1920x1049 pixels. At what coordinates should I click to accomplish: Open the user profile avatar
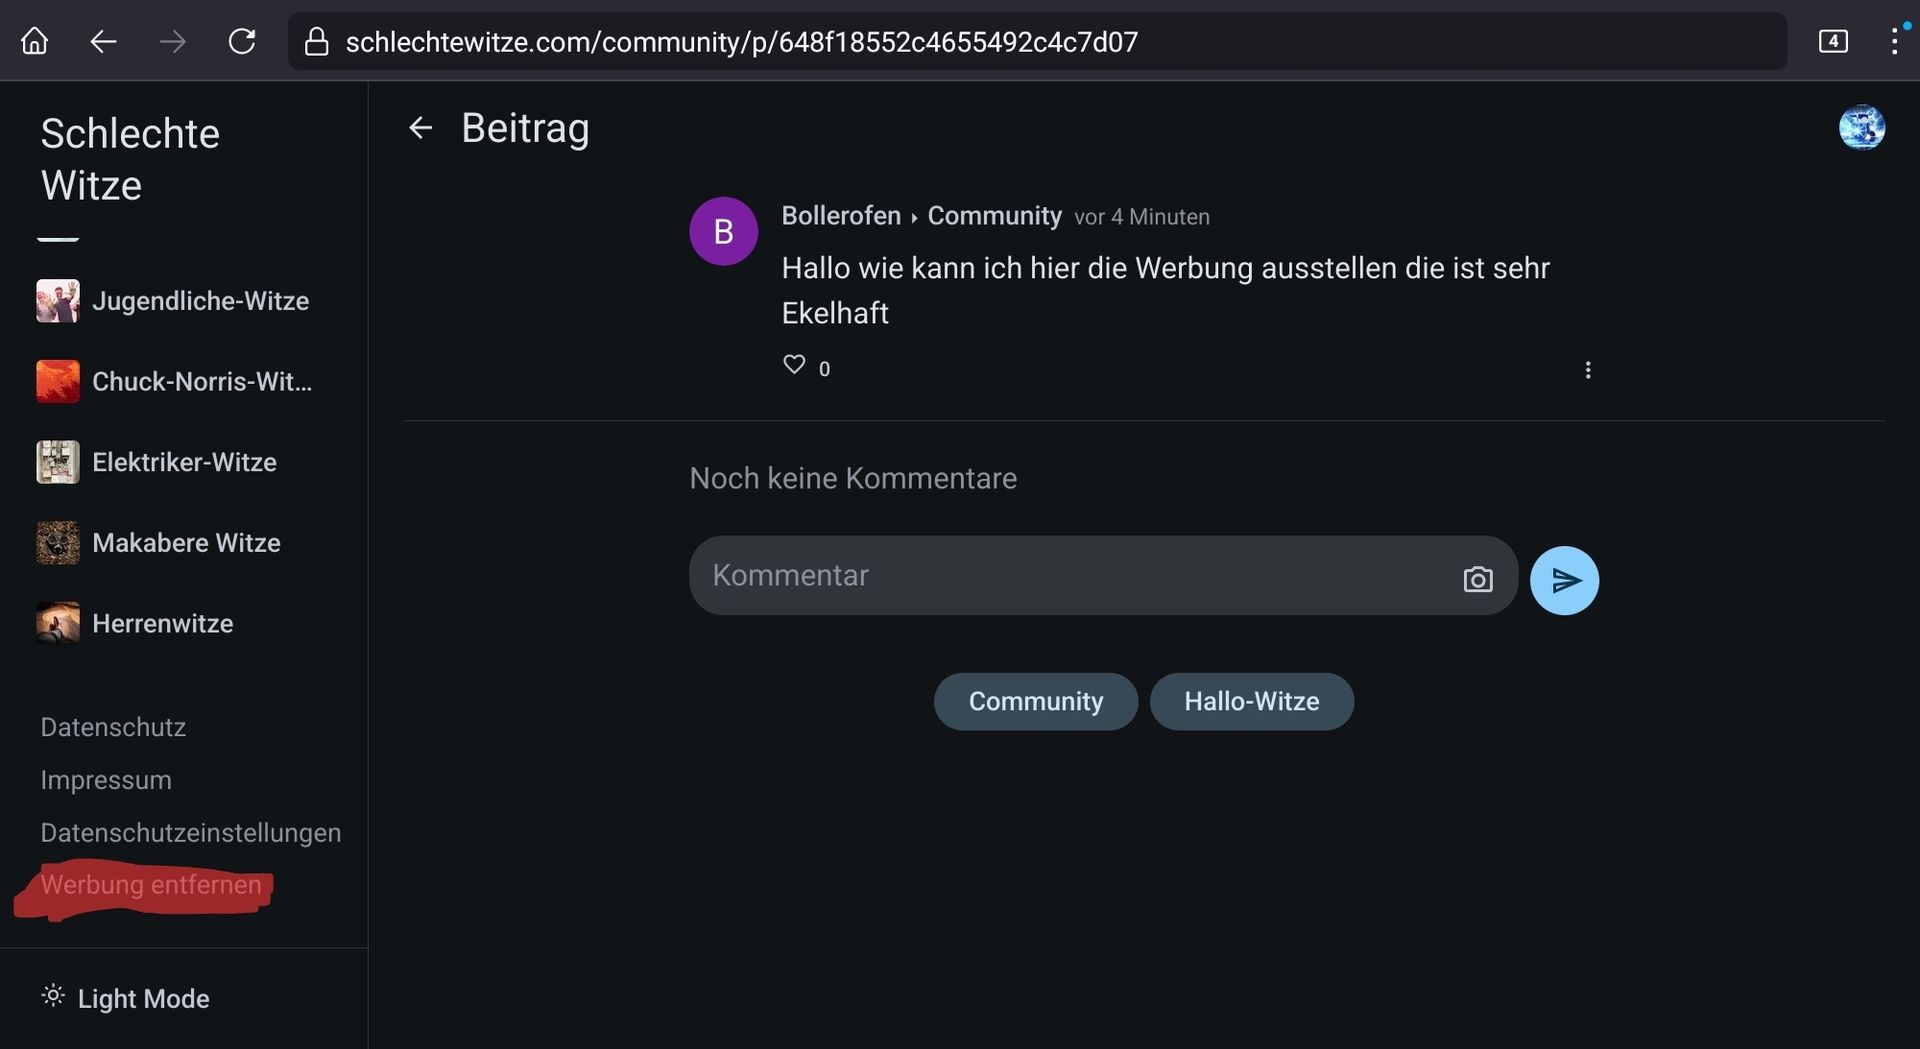tap(1861, 128)
